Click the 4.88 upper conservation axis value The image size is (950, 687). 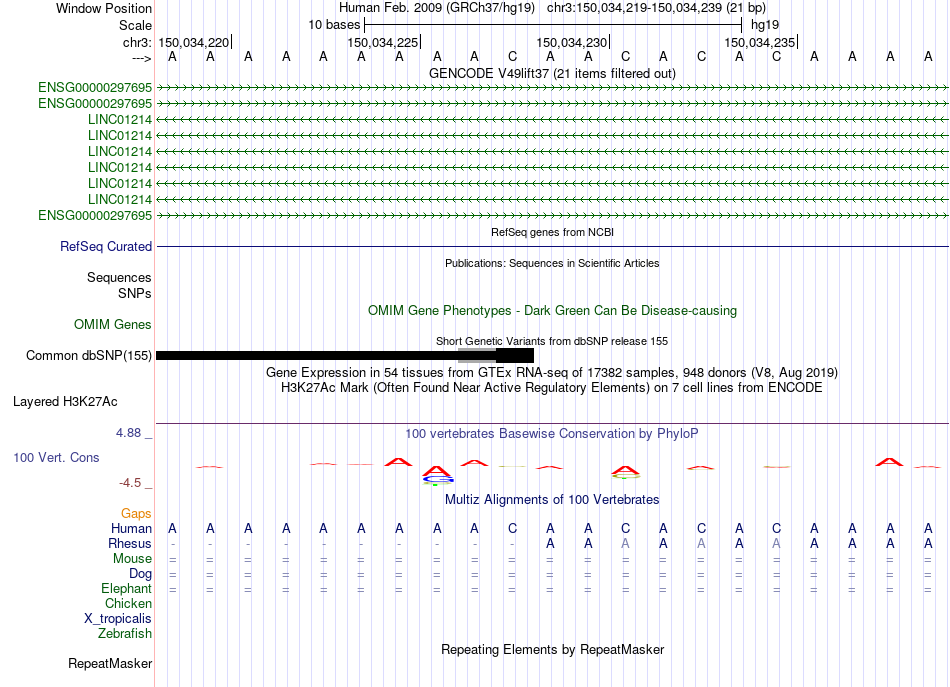coord(128,433)
